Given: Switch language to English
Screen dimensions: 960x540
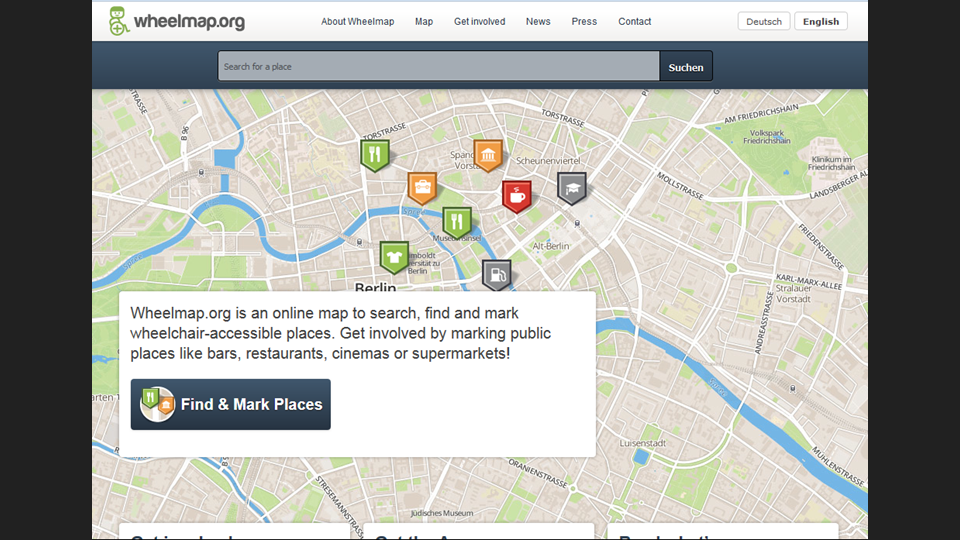Looking at the screenshot, I should pyautogui.click(x=821, y=21).
